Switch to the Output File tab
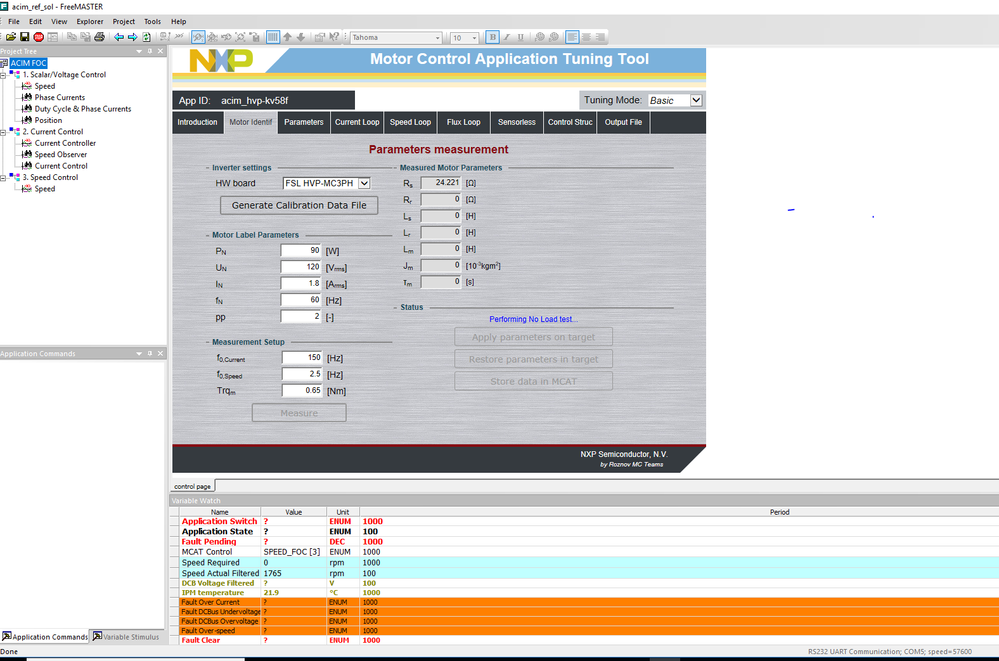Image resolution: width=999 pixels, height=661 pixels. (623, 122)
